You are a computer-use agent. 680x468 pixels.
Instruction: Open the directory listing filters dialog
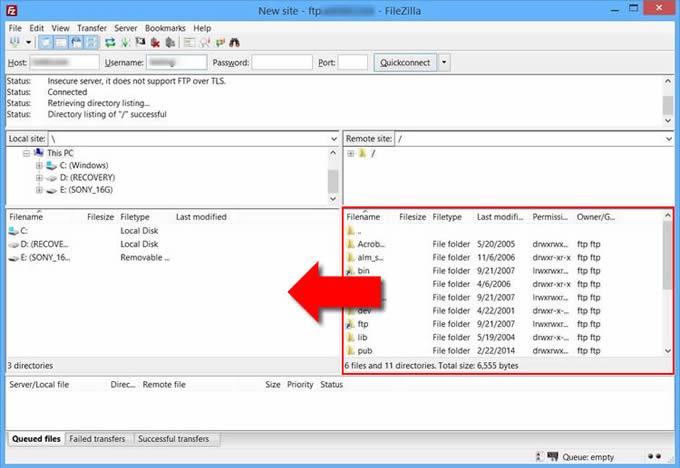click(189, 43)
